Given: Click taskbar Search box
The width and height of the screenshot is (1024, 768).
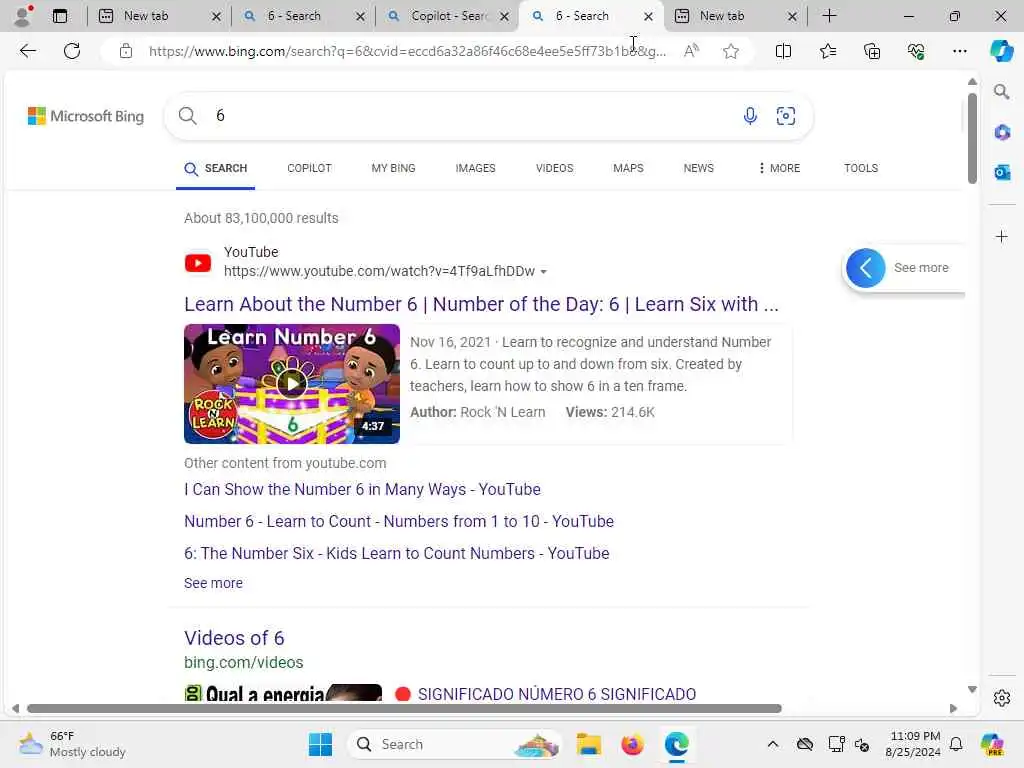Looking at the screenshot, I should [x=455, y=744].
